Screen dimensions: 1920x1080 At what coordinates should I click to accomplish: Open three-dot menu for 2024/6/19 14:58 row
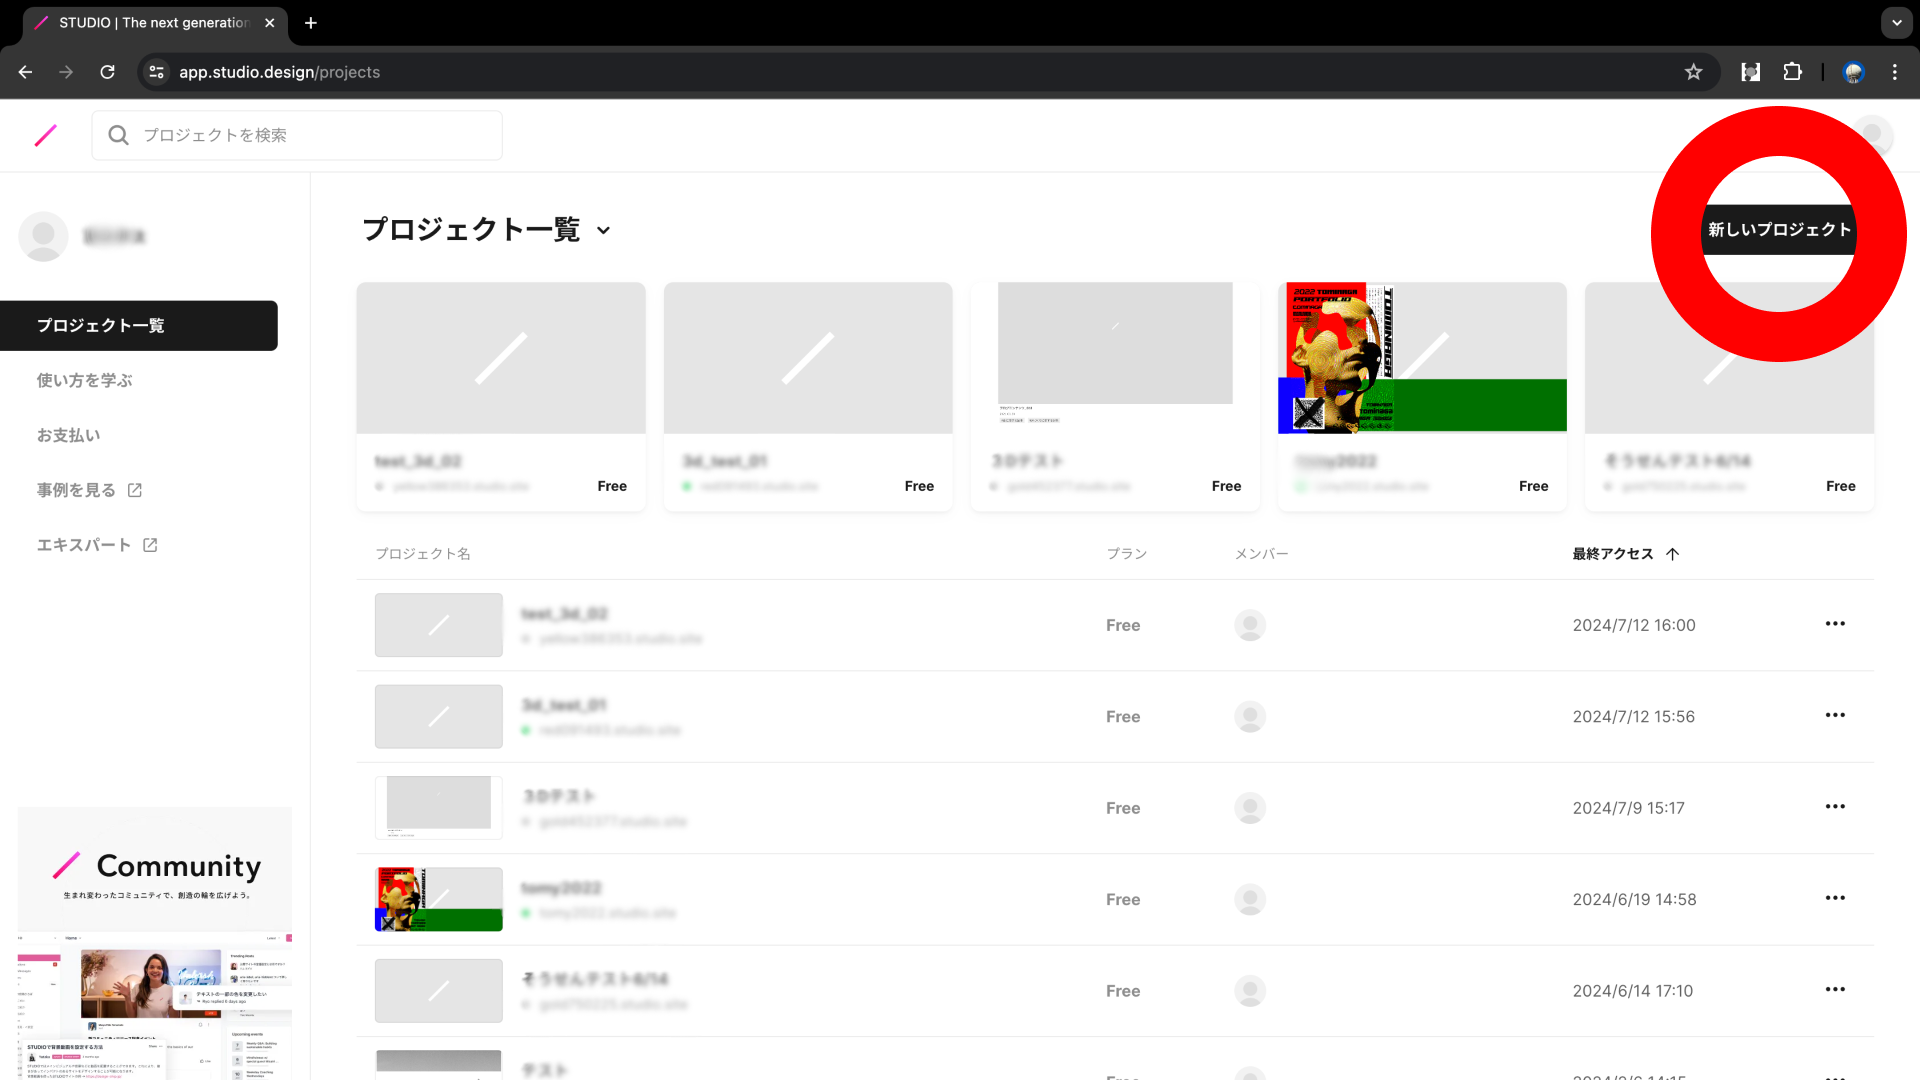pos(1835,898)
